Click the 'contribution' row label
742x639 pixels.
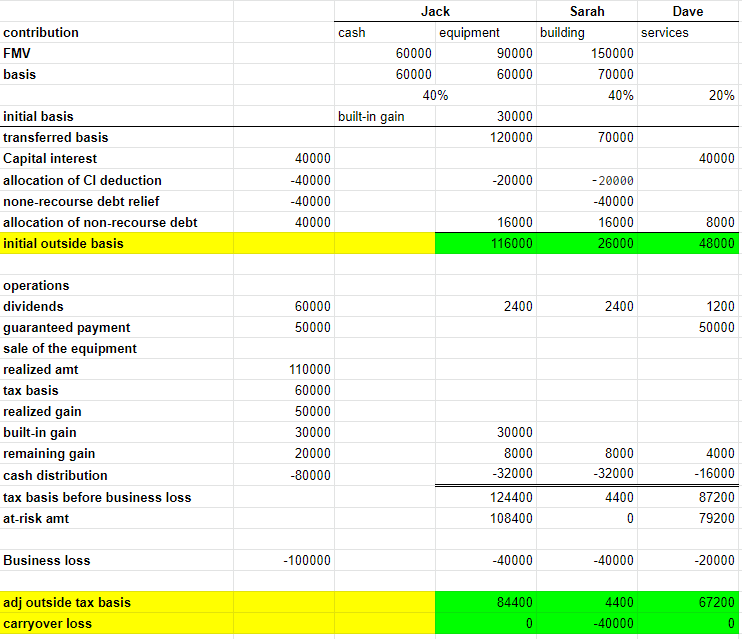click(x=41, y=33)
